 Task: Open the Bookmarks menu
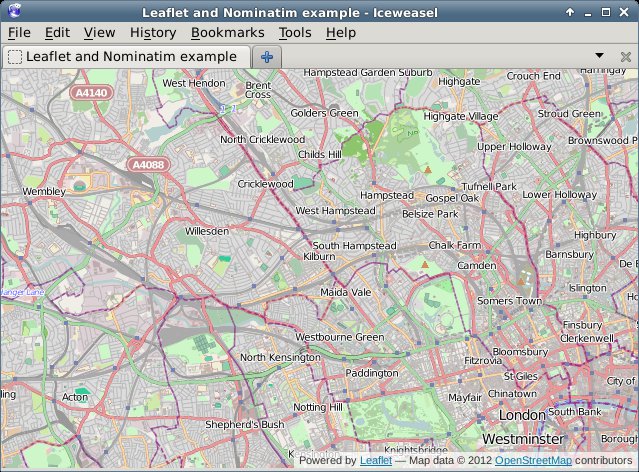228,33
